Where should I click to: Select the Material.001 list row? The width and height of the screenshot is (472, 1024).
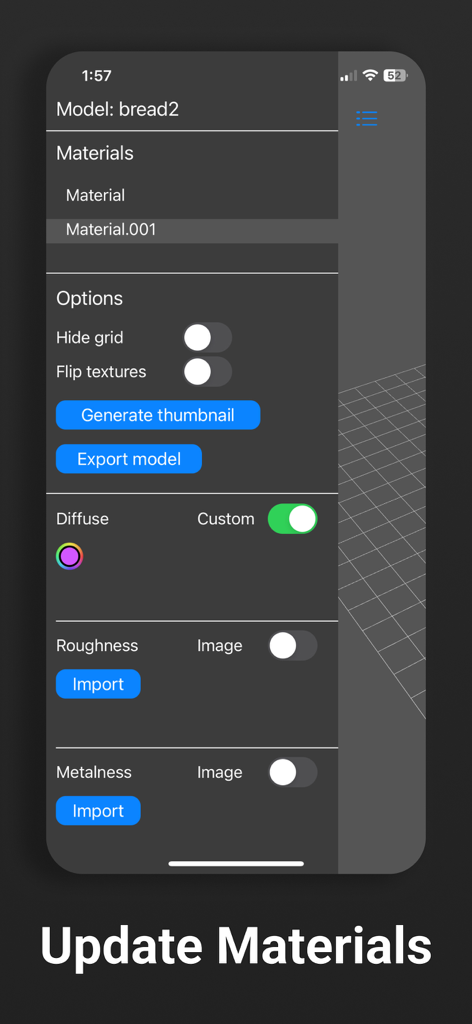click(x=192, y=231)
